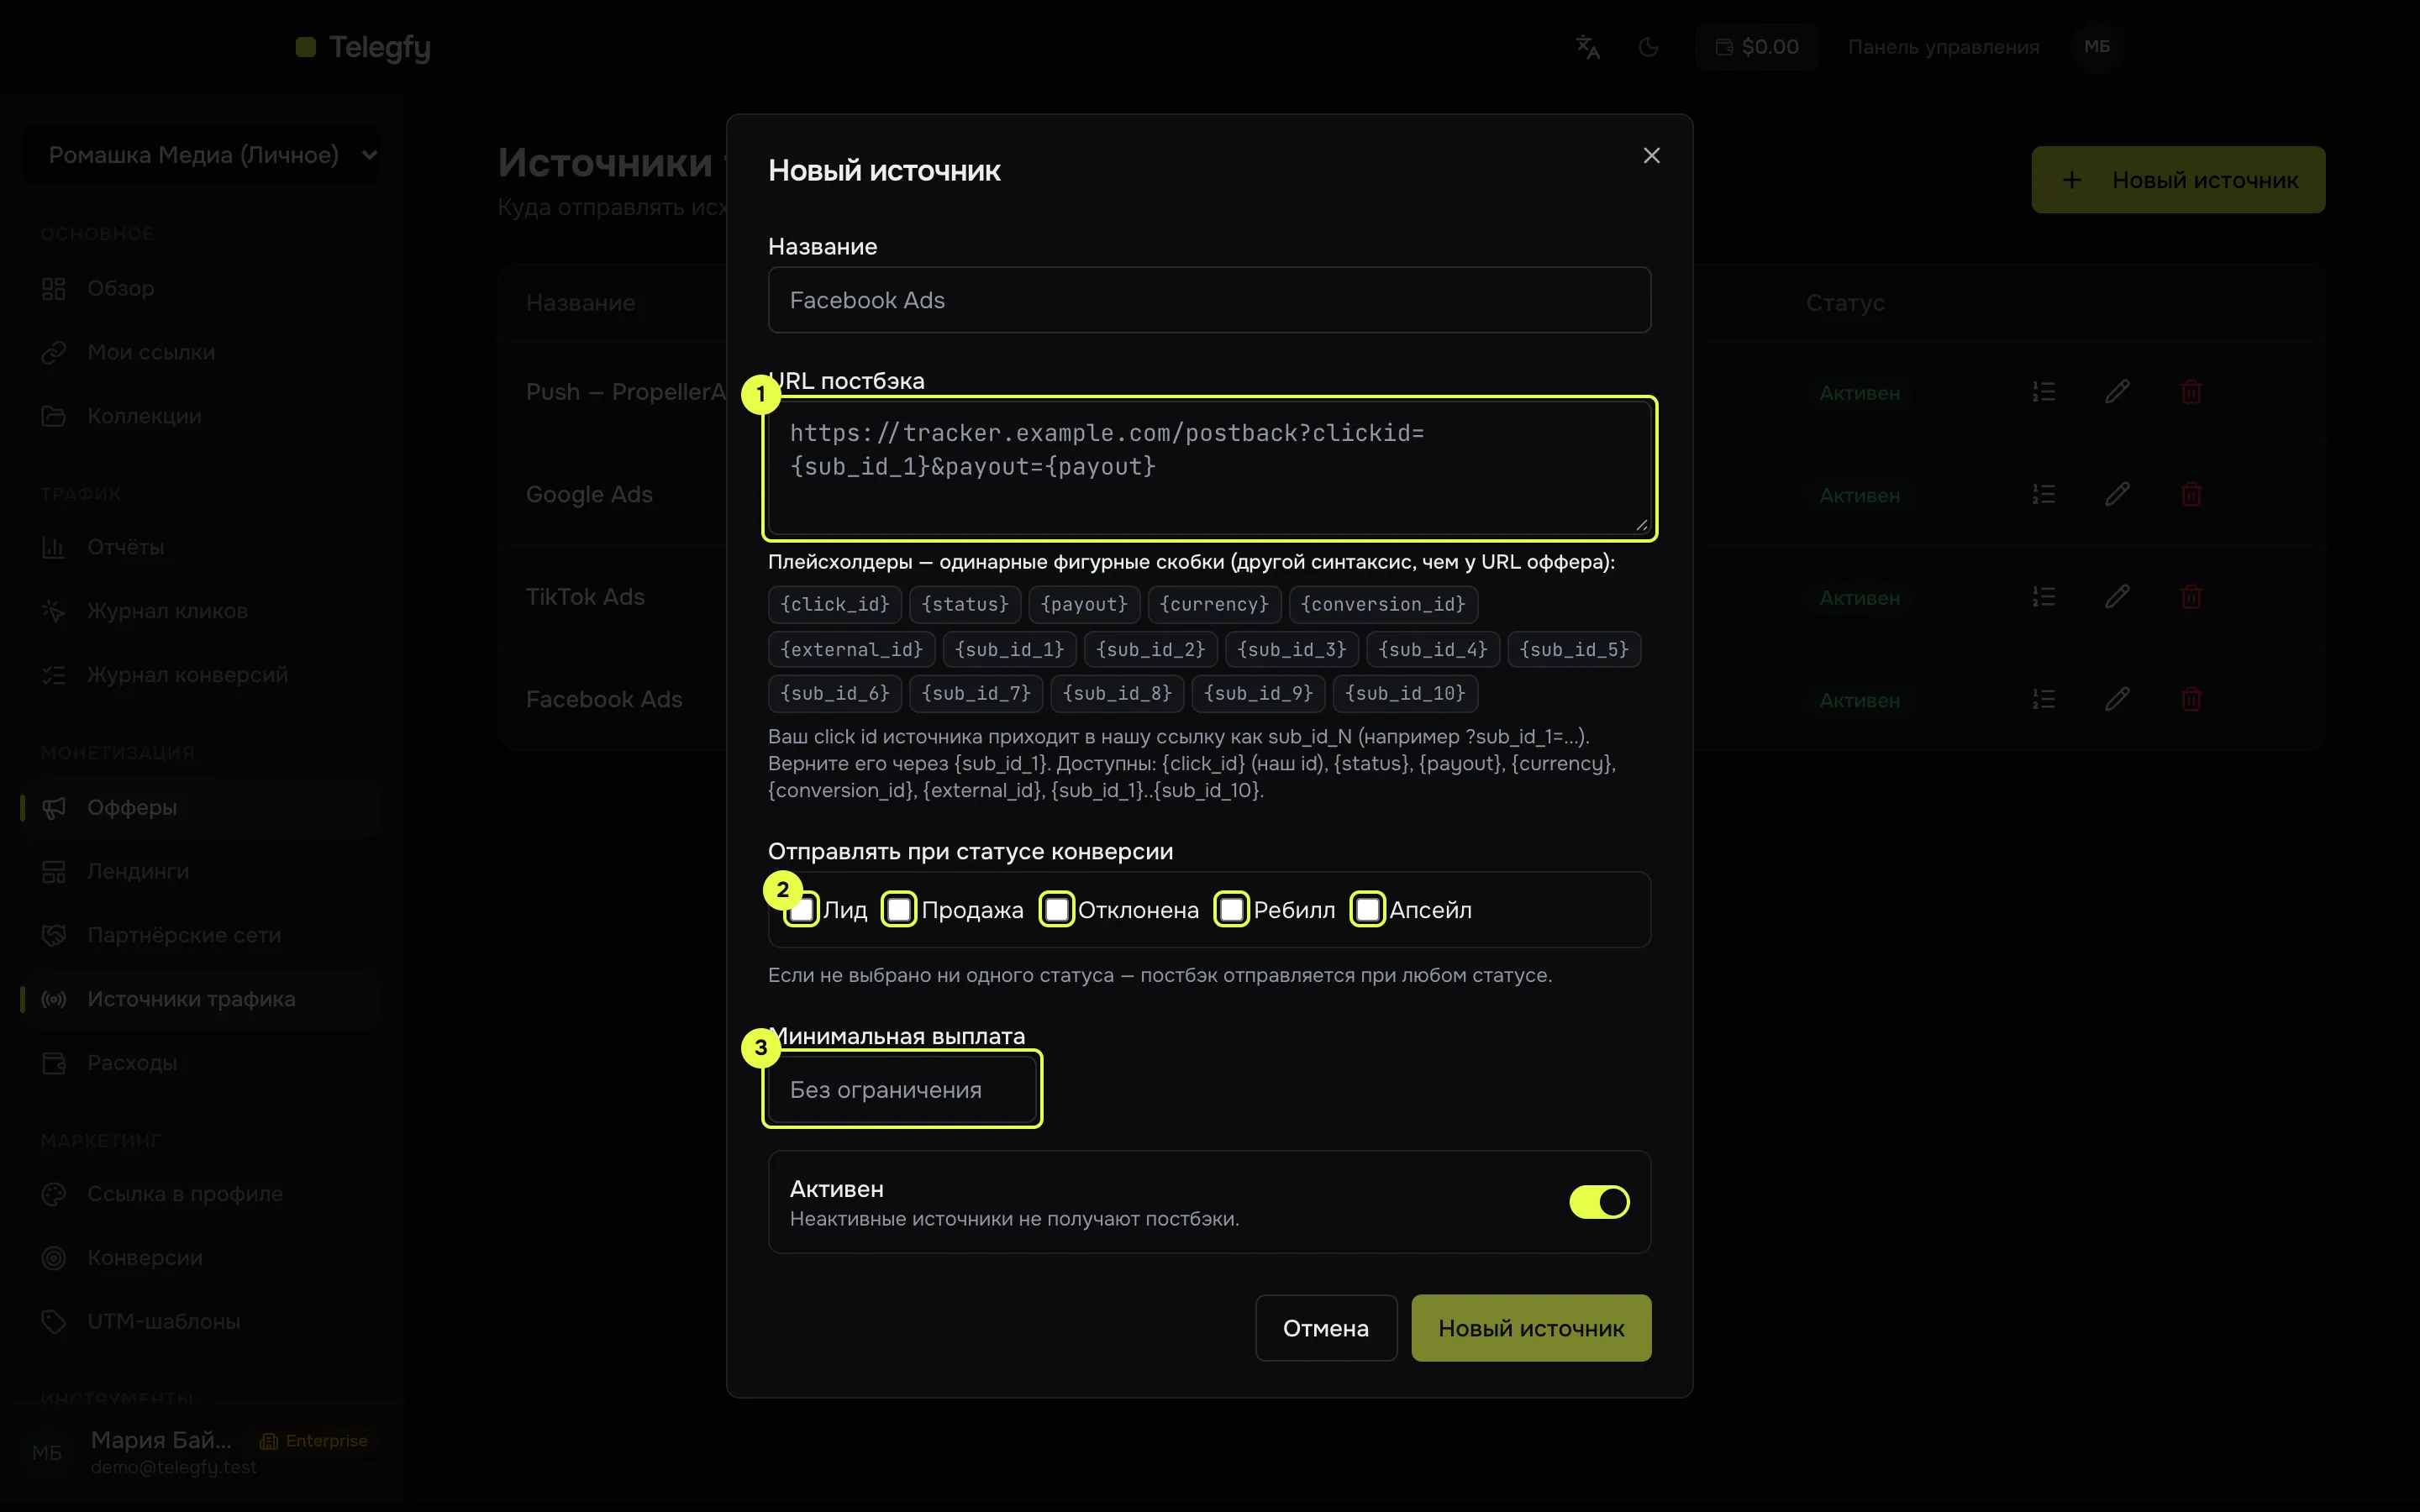This screenshot has width=2420, height=1512.
Task: Click the МБ user avatar in header
Action: pyautogui.click(x=2097, y=47)
